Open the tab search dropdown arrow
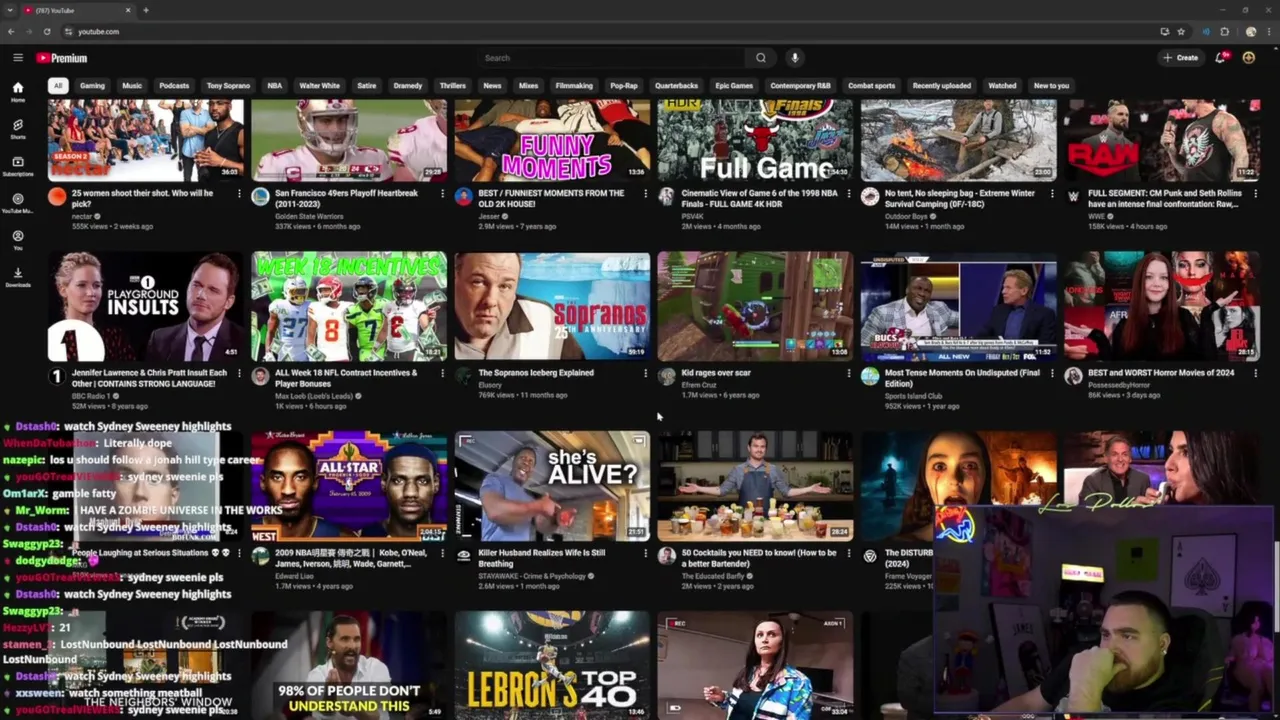 10,10
